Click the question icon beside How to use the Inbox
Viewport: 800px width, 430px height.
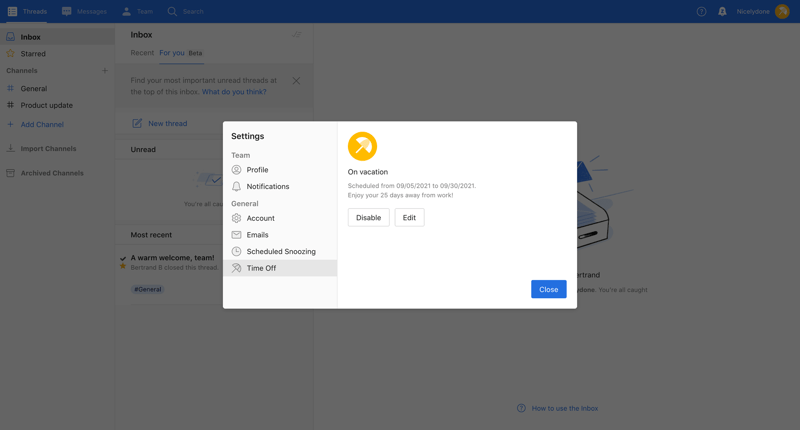(521, 408)
